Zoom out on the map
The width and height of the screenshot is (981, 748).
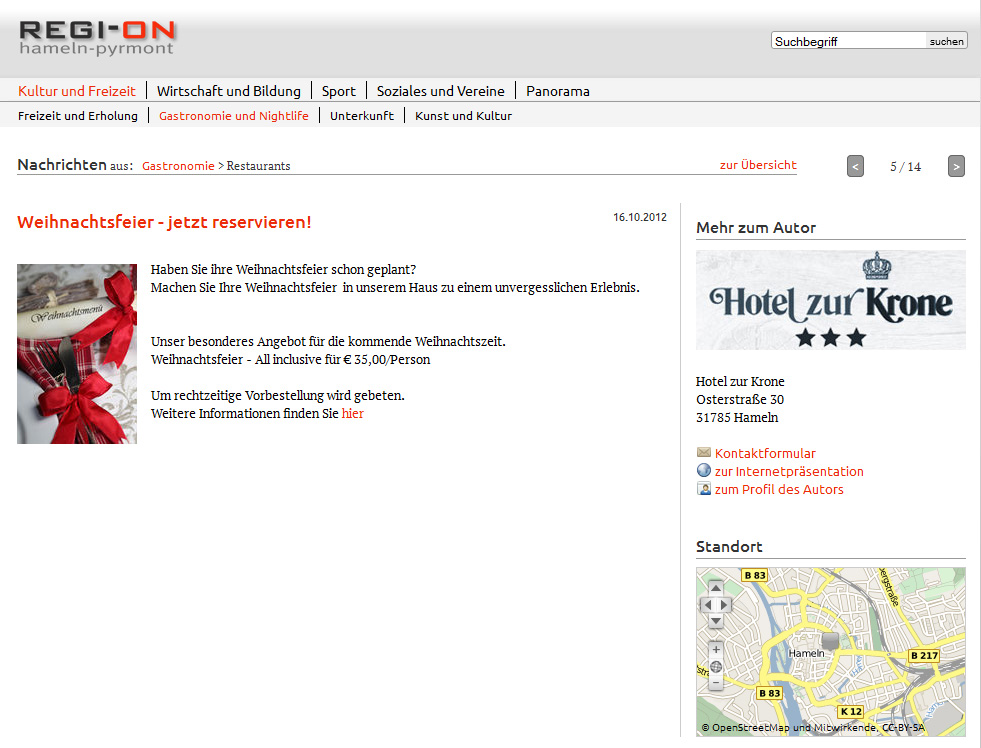[x=716, y=682]
